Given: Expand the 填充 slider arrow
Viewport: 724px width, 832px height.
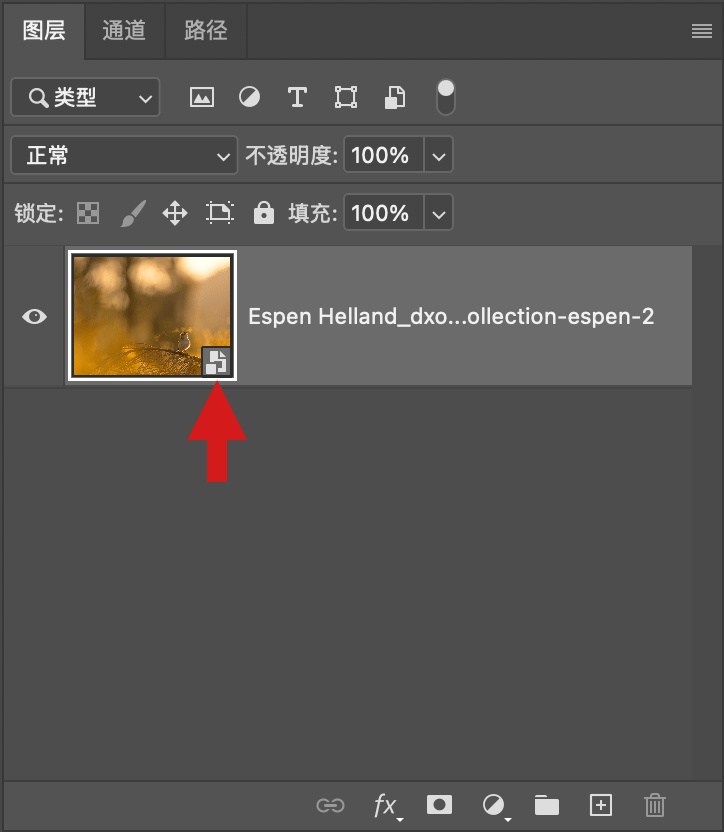Looking at the screenshot, I should pyautogui.click(x=438, y=213).
